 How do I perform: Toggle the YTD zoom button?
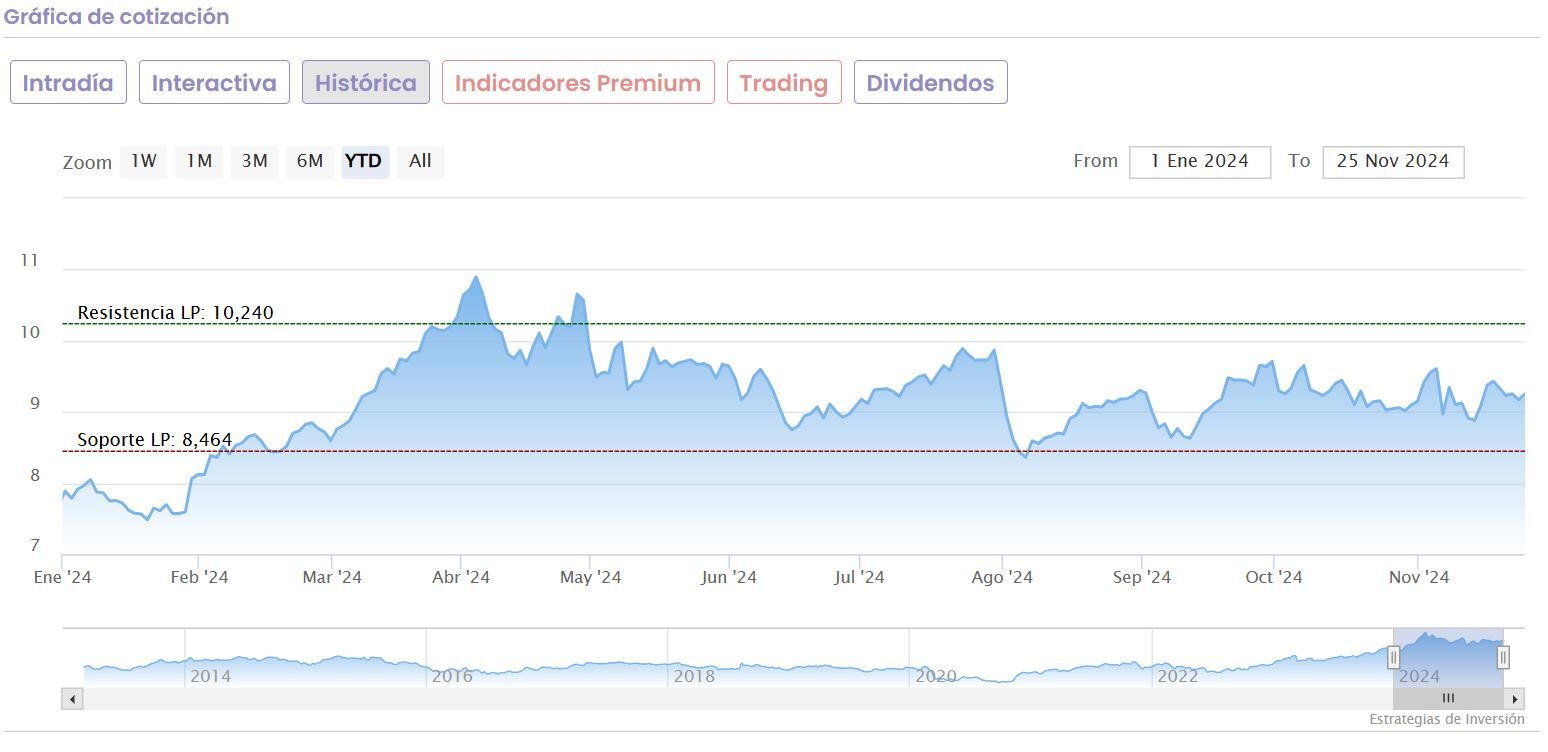[x=364, y=161]
